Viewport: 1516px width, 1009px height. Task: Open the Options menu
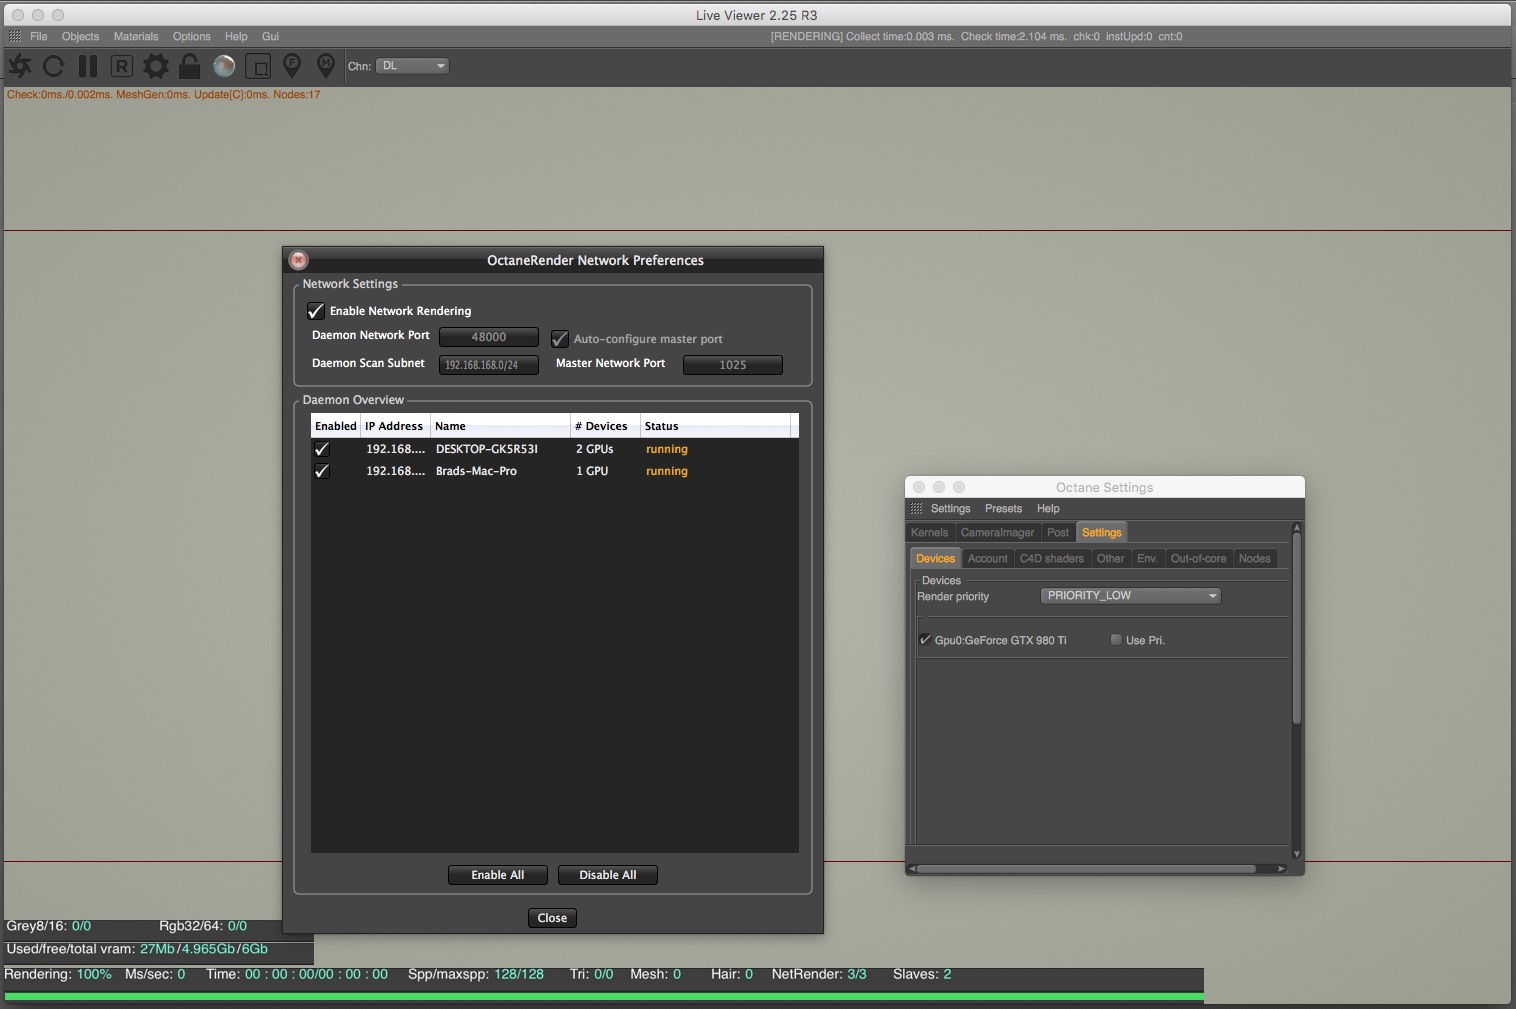point(191,36)
